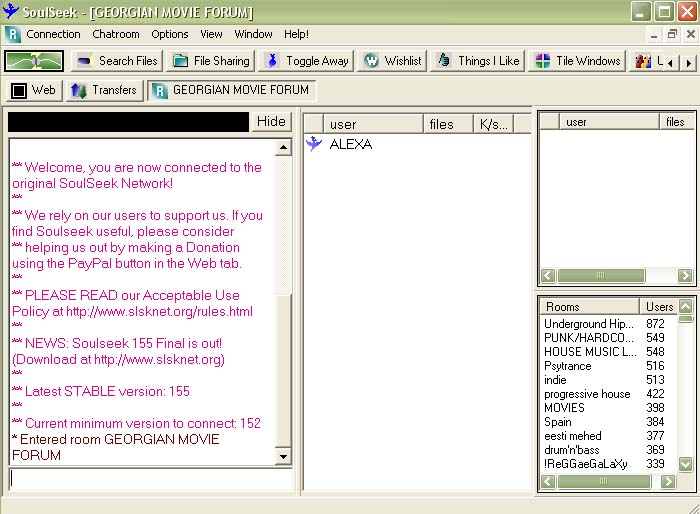700x514 pixels.
Task: Switch to the Transfers tab
Action: point(104,91)
